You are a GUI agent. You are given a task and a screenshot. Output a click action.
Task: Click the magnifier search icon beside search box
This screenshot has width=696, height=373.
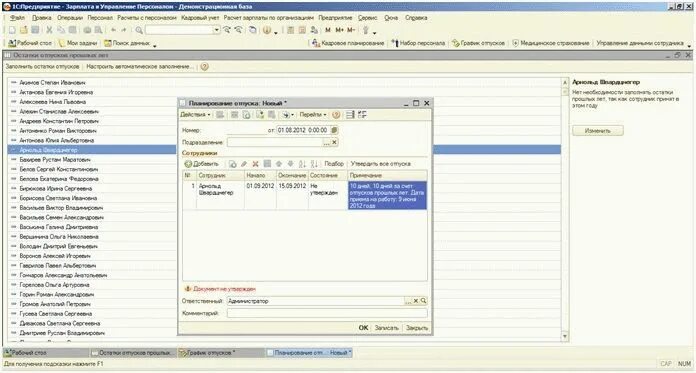(x=139, y=30)
